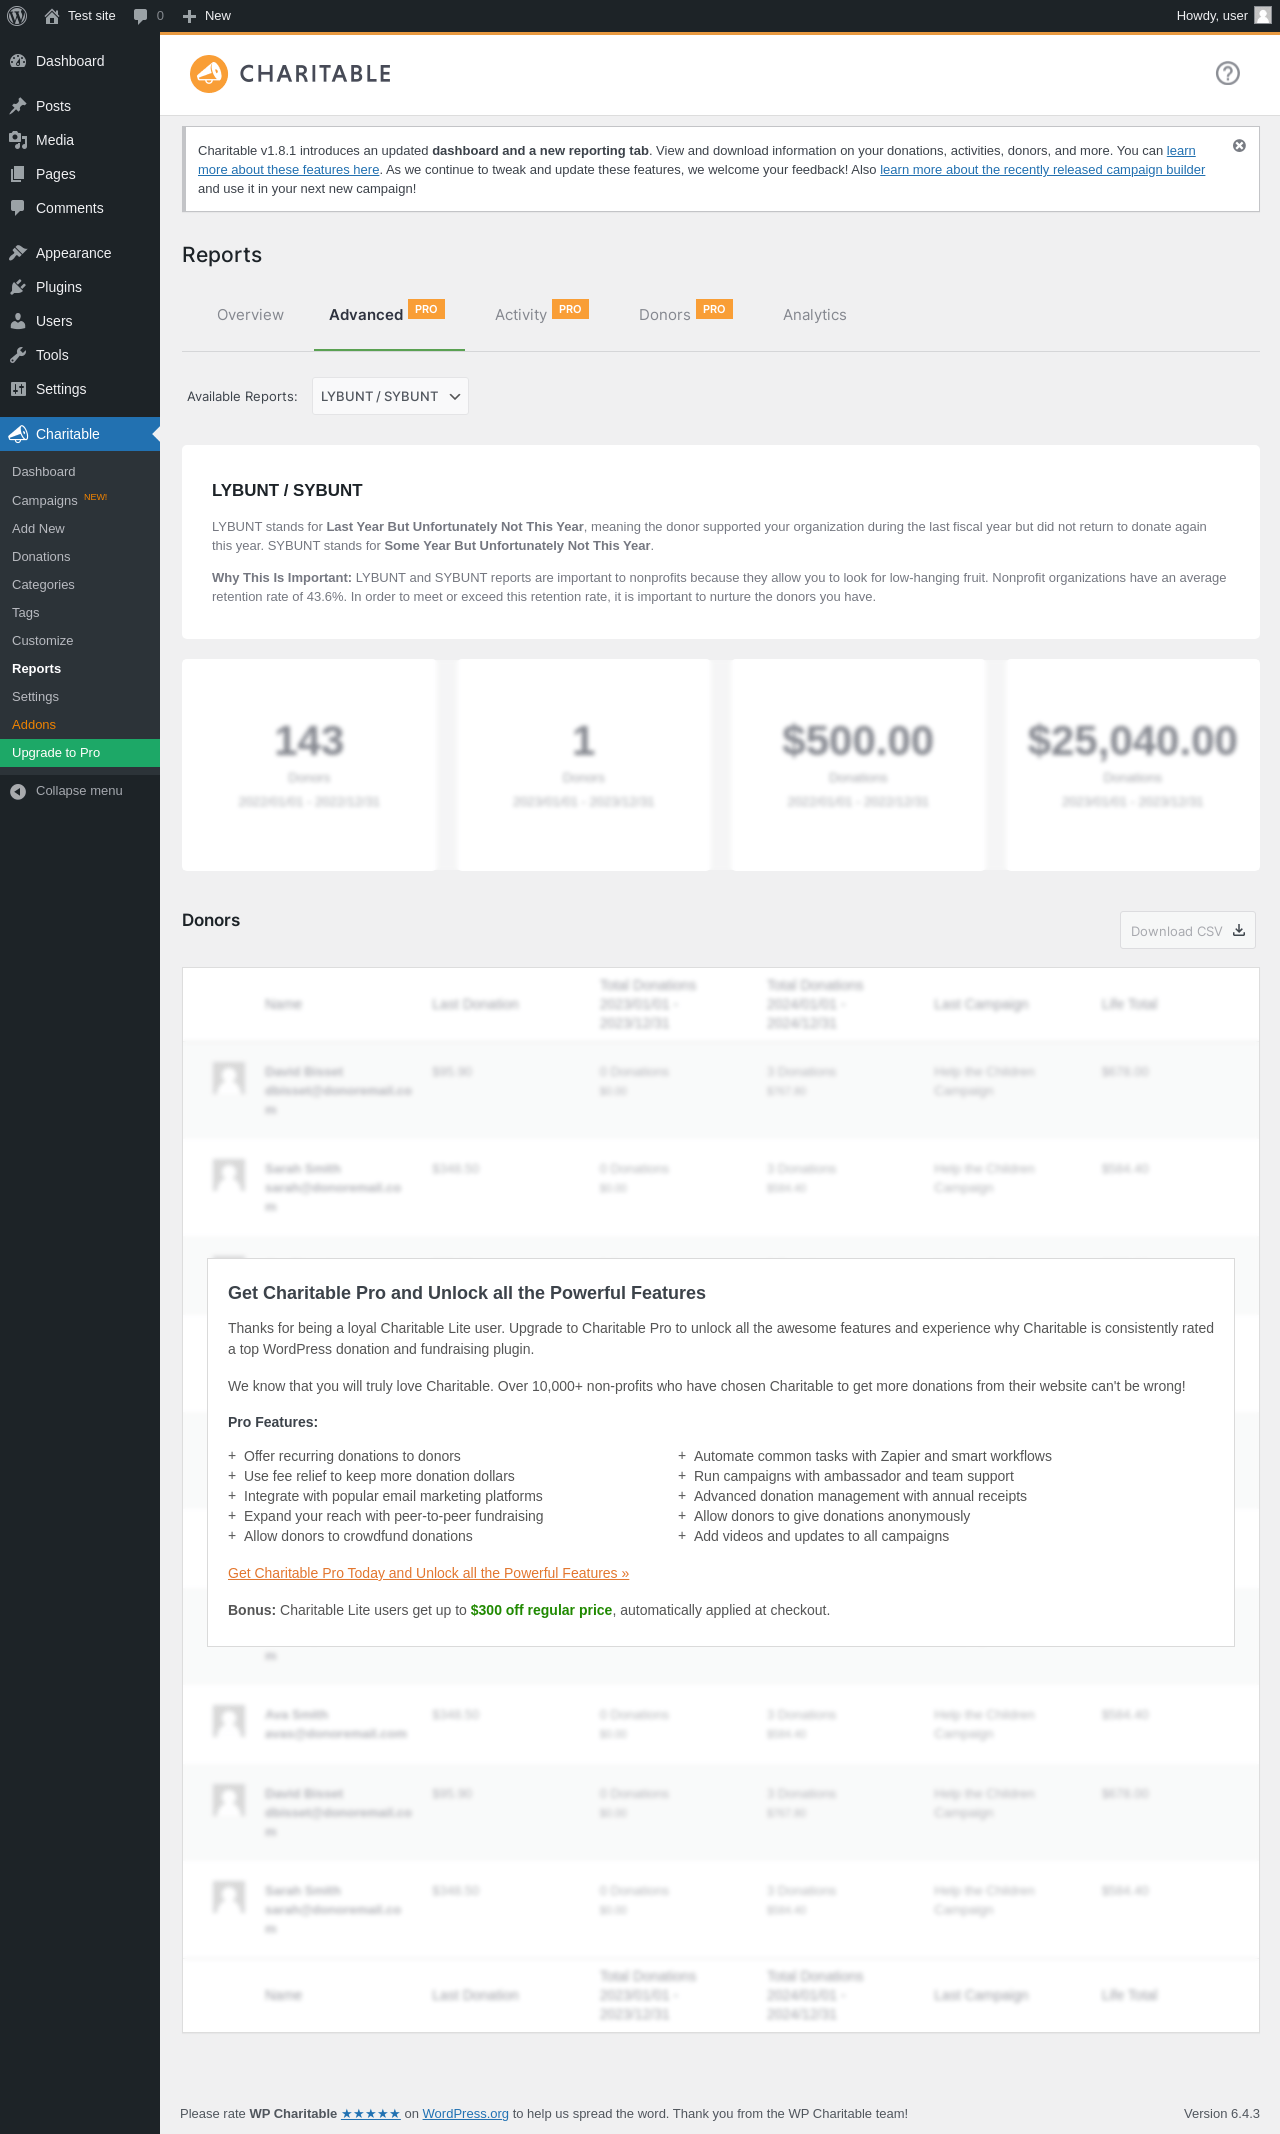Click 'Howdy, user' account text

click(1212, 16)
